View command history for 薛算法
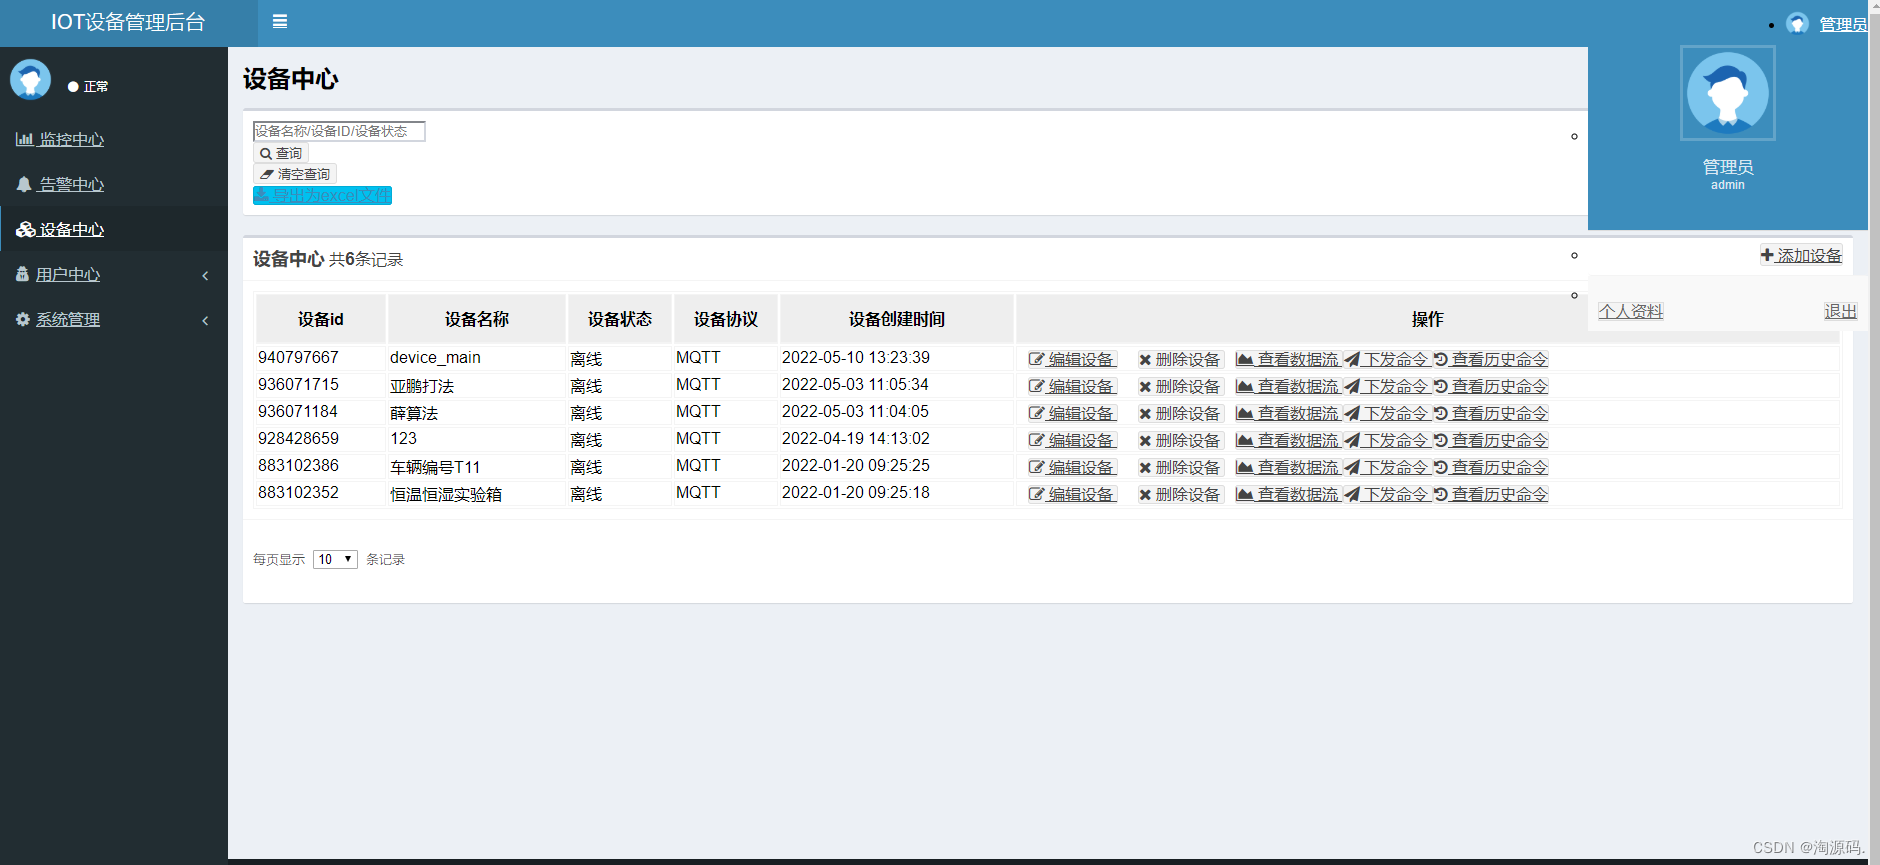The height and width of the screenshot is (865, 1880). [x=1491, y=413]
